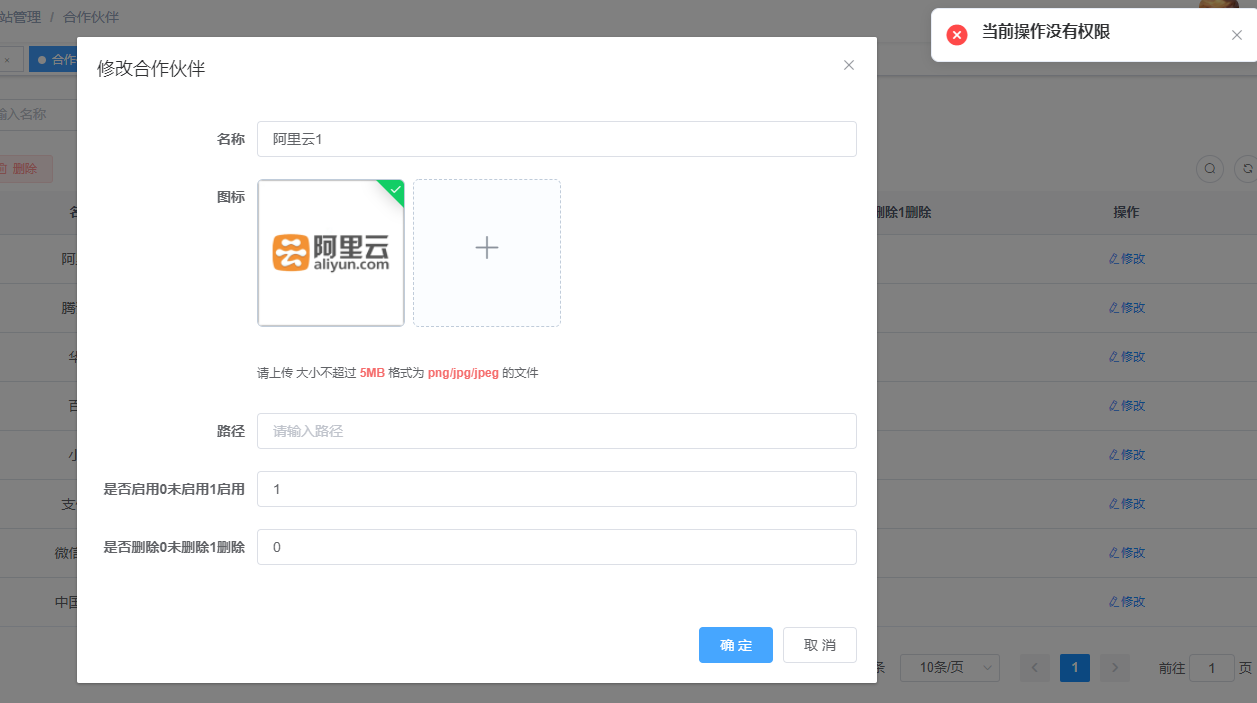Viewport: 1257px width, 703px height.
Task: Confirm changes with the 确定 button
Action: tap(736, 645)
